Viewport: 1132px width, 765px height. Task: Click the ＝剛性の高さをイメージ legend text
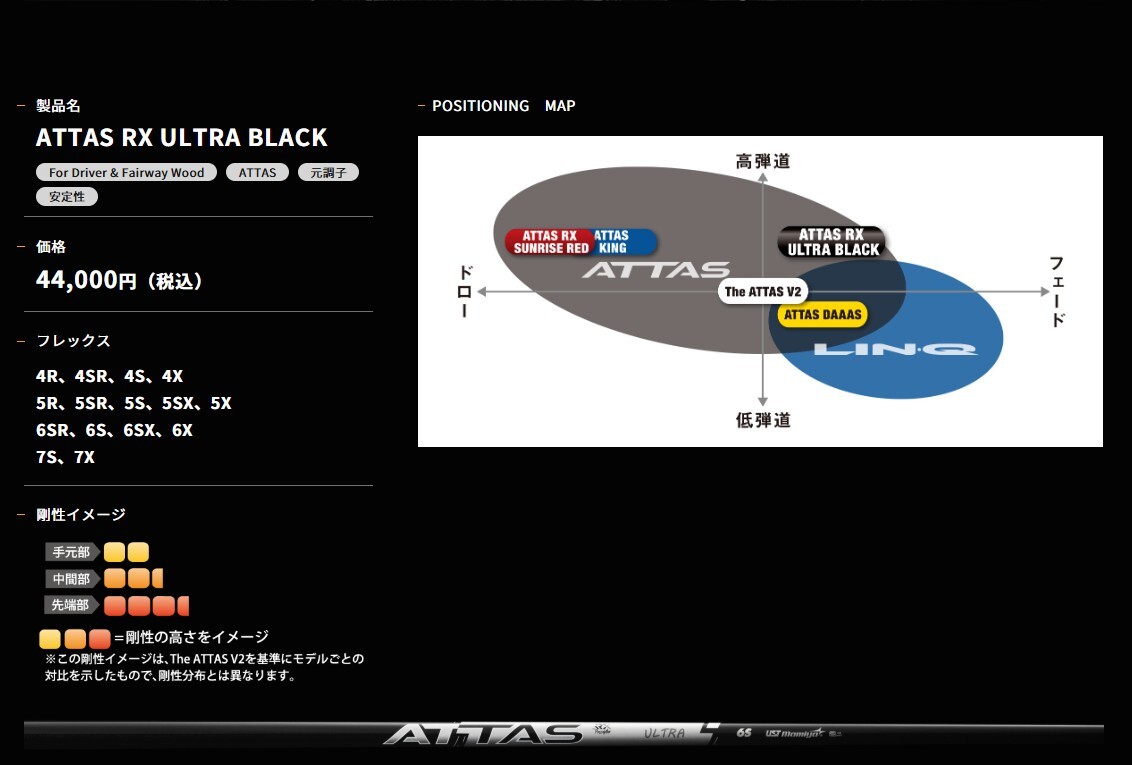tap(191, 637)
